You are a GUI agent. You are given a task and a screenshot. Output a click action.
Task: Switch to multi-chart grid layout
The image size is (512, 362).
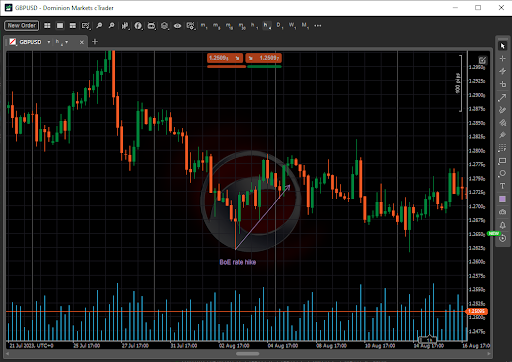[x=47, y=26]
